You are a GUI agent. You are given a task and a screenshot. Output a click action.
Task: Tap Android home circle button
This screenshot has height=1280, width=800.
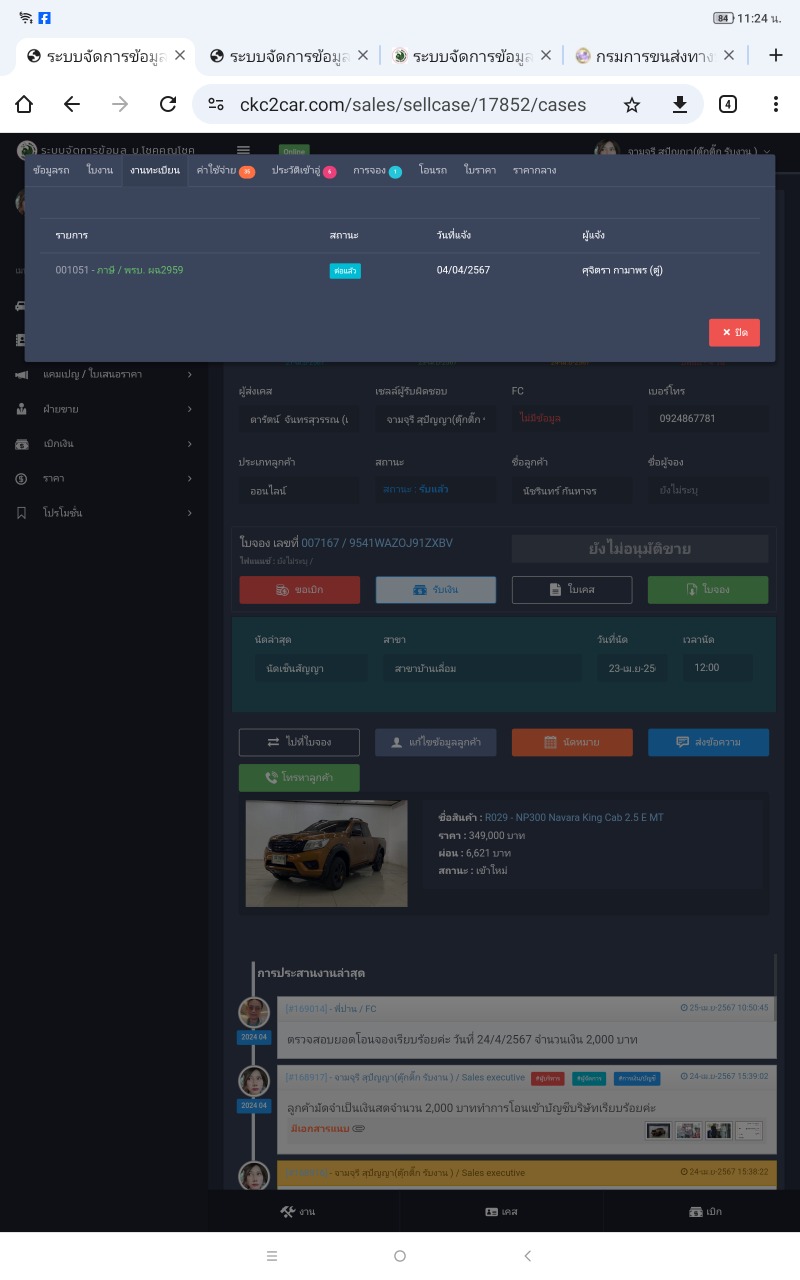(x=400, y=1256)
